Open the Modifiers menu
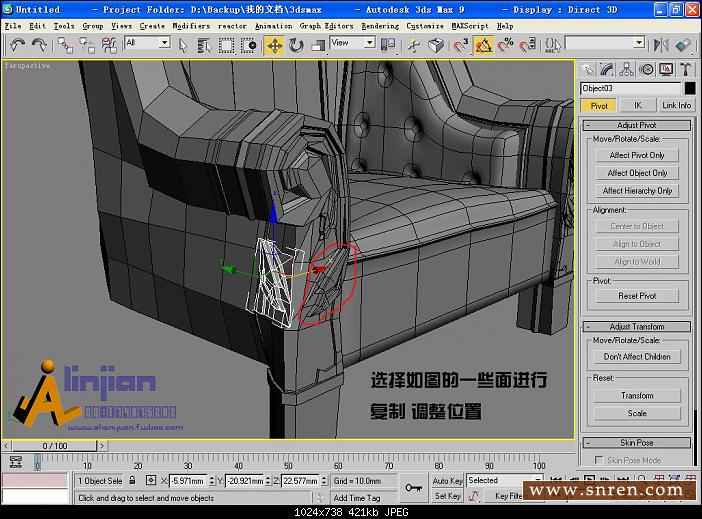Screen dimensions: 702x519 [x=191, y=26]
